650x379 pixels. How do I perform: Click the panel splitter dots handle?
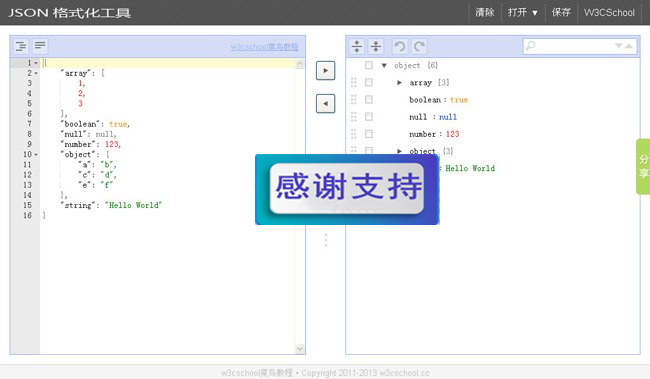click(326, 240)
